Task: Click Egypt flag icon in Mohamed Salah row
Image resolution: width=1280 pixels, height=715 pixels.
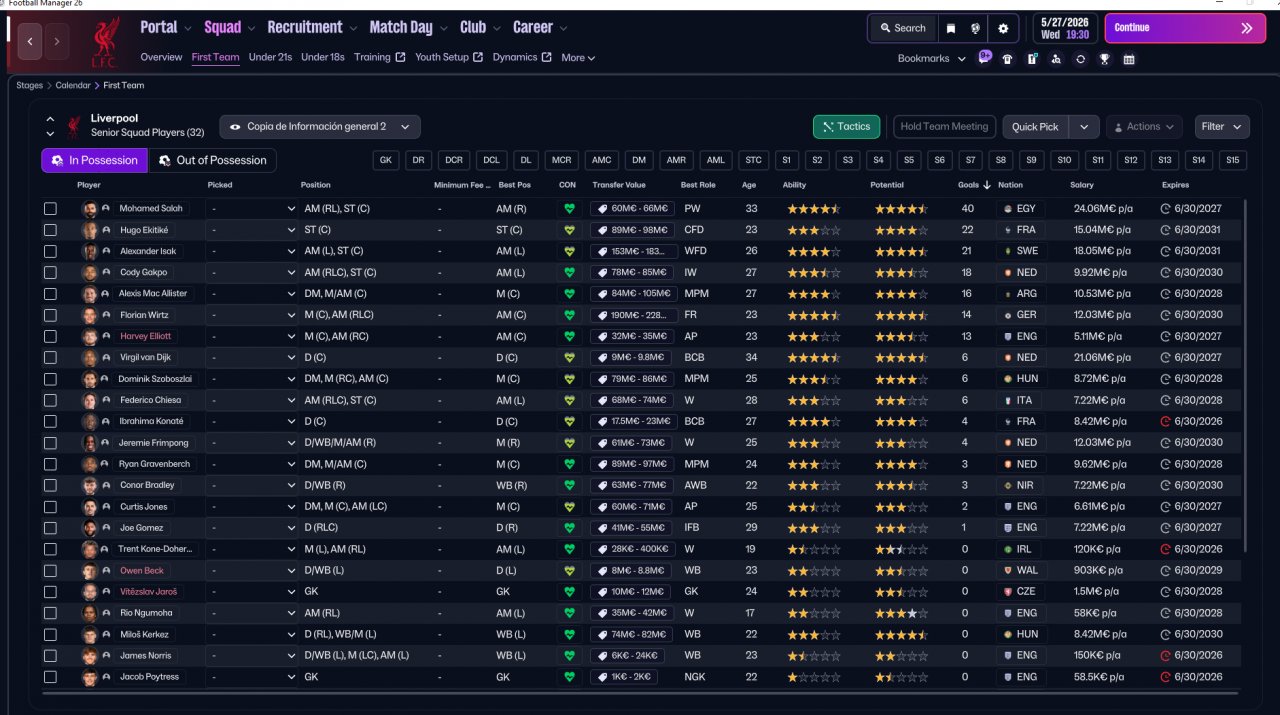Action: [x=1006, y=209]
